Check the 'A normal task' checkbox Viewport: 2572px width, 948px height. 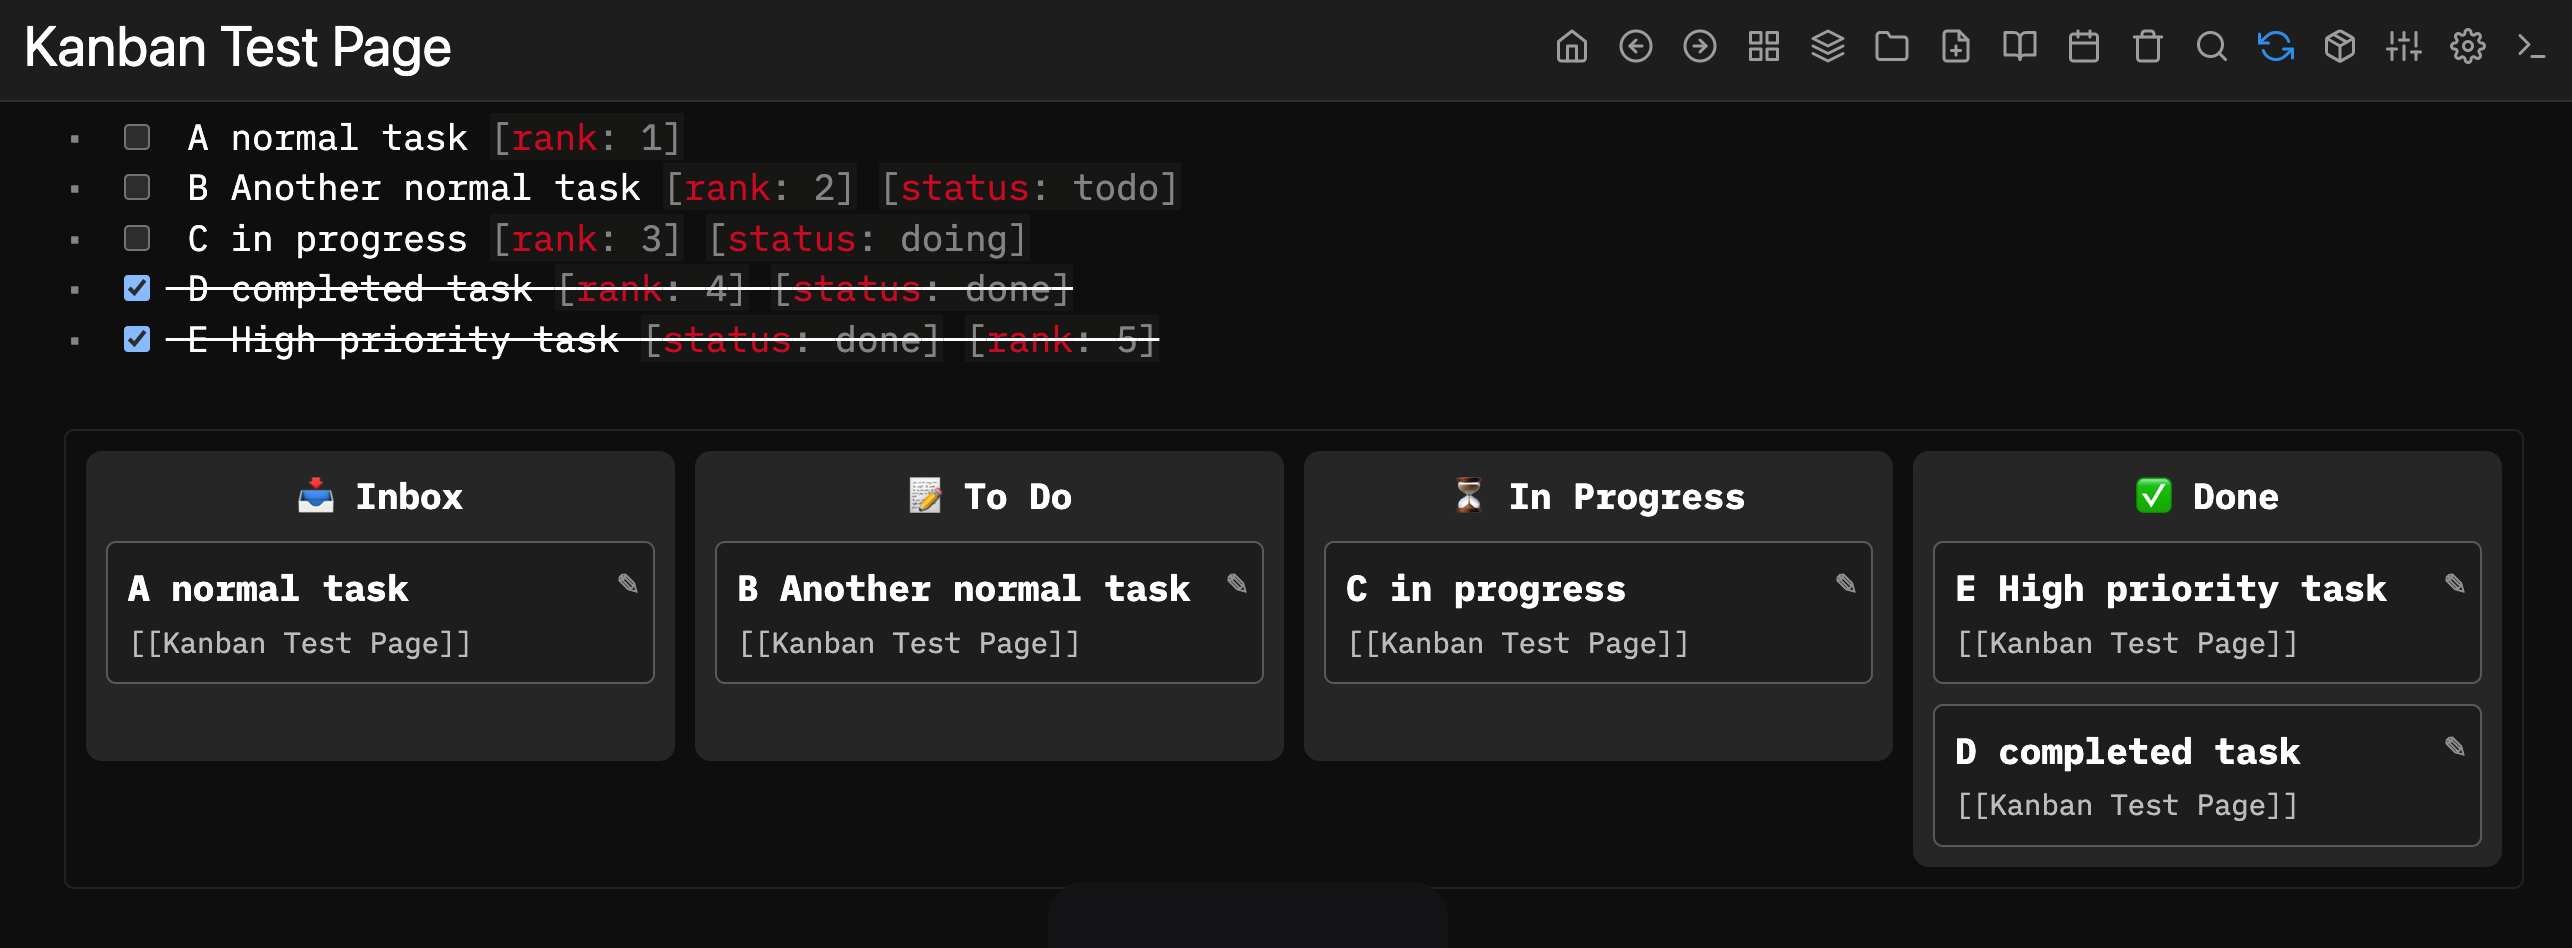click(137, 137)
